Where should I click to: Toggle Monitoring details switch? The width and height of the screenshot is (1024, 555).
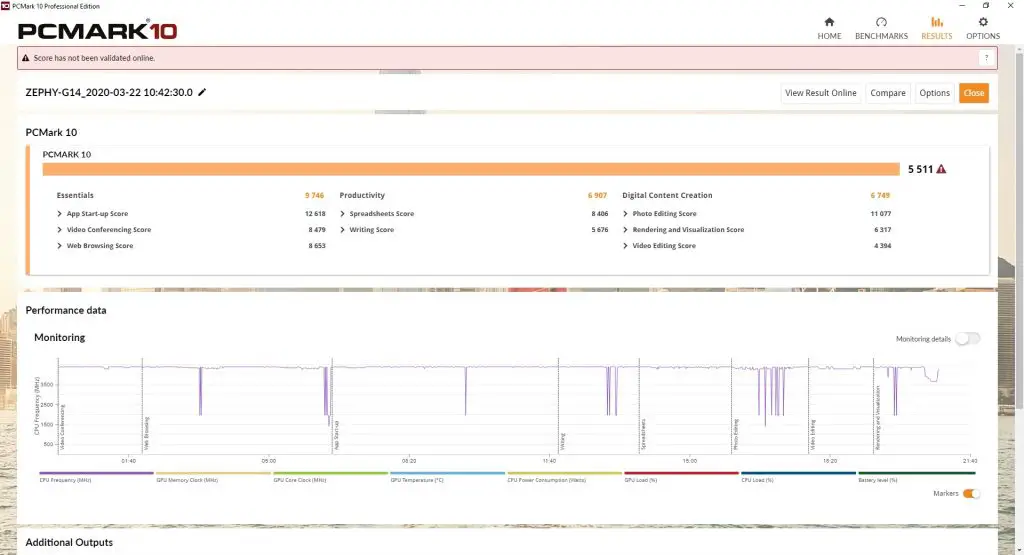pos(967,338)
